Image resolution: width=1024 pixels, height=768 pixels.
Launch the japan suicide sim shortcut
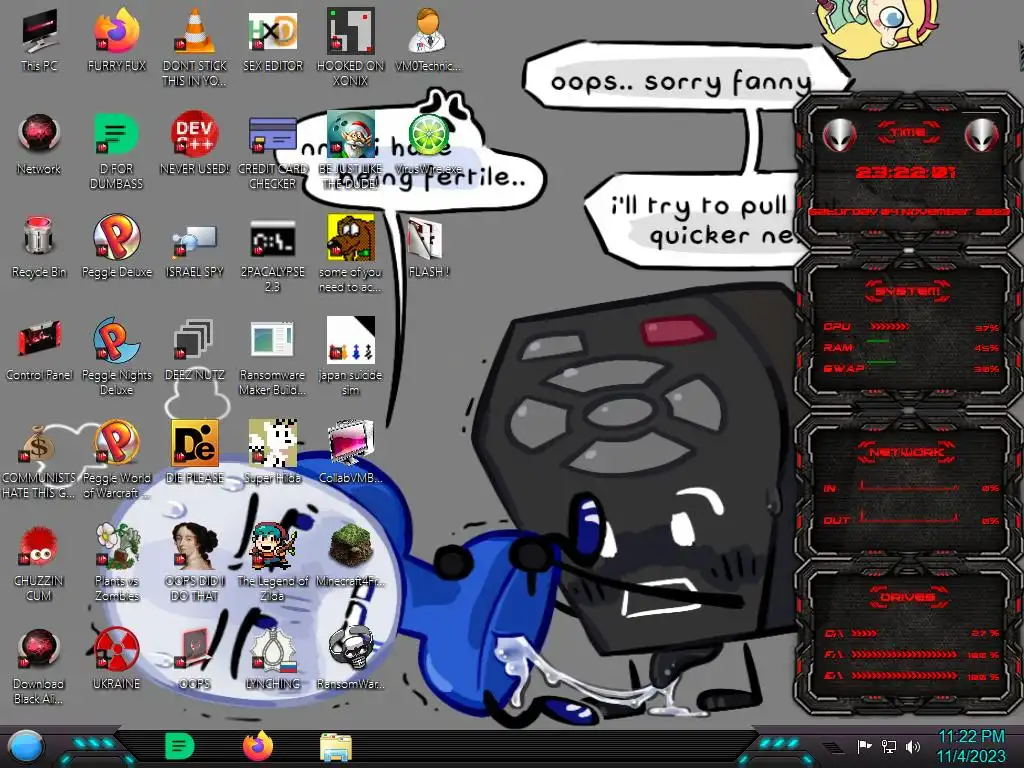(x=351, y=357)
